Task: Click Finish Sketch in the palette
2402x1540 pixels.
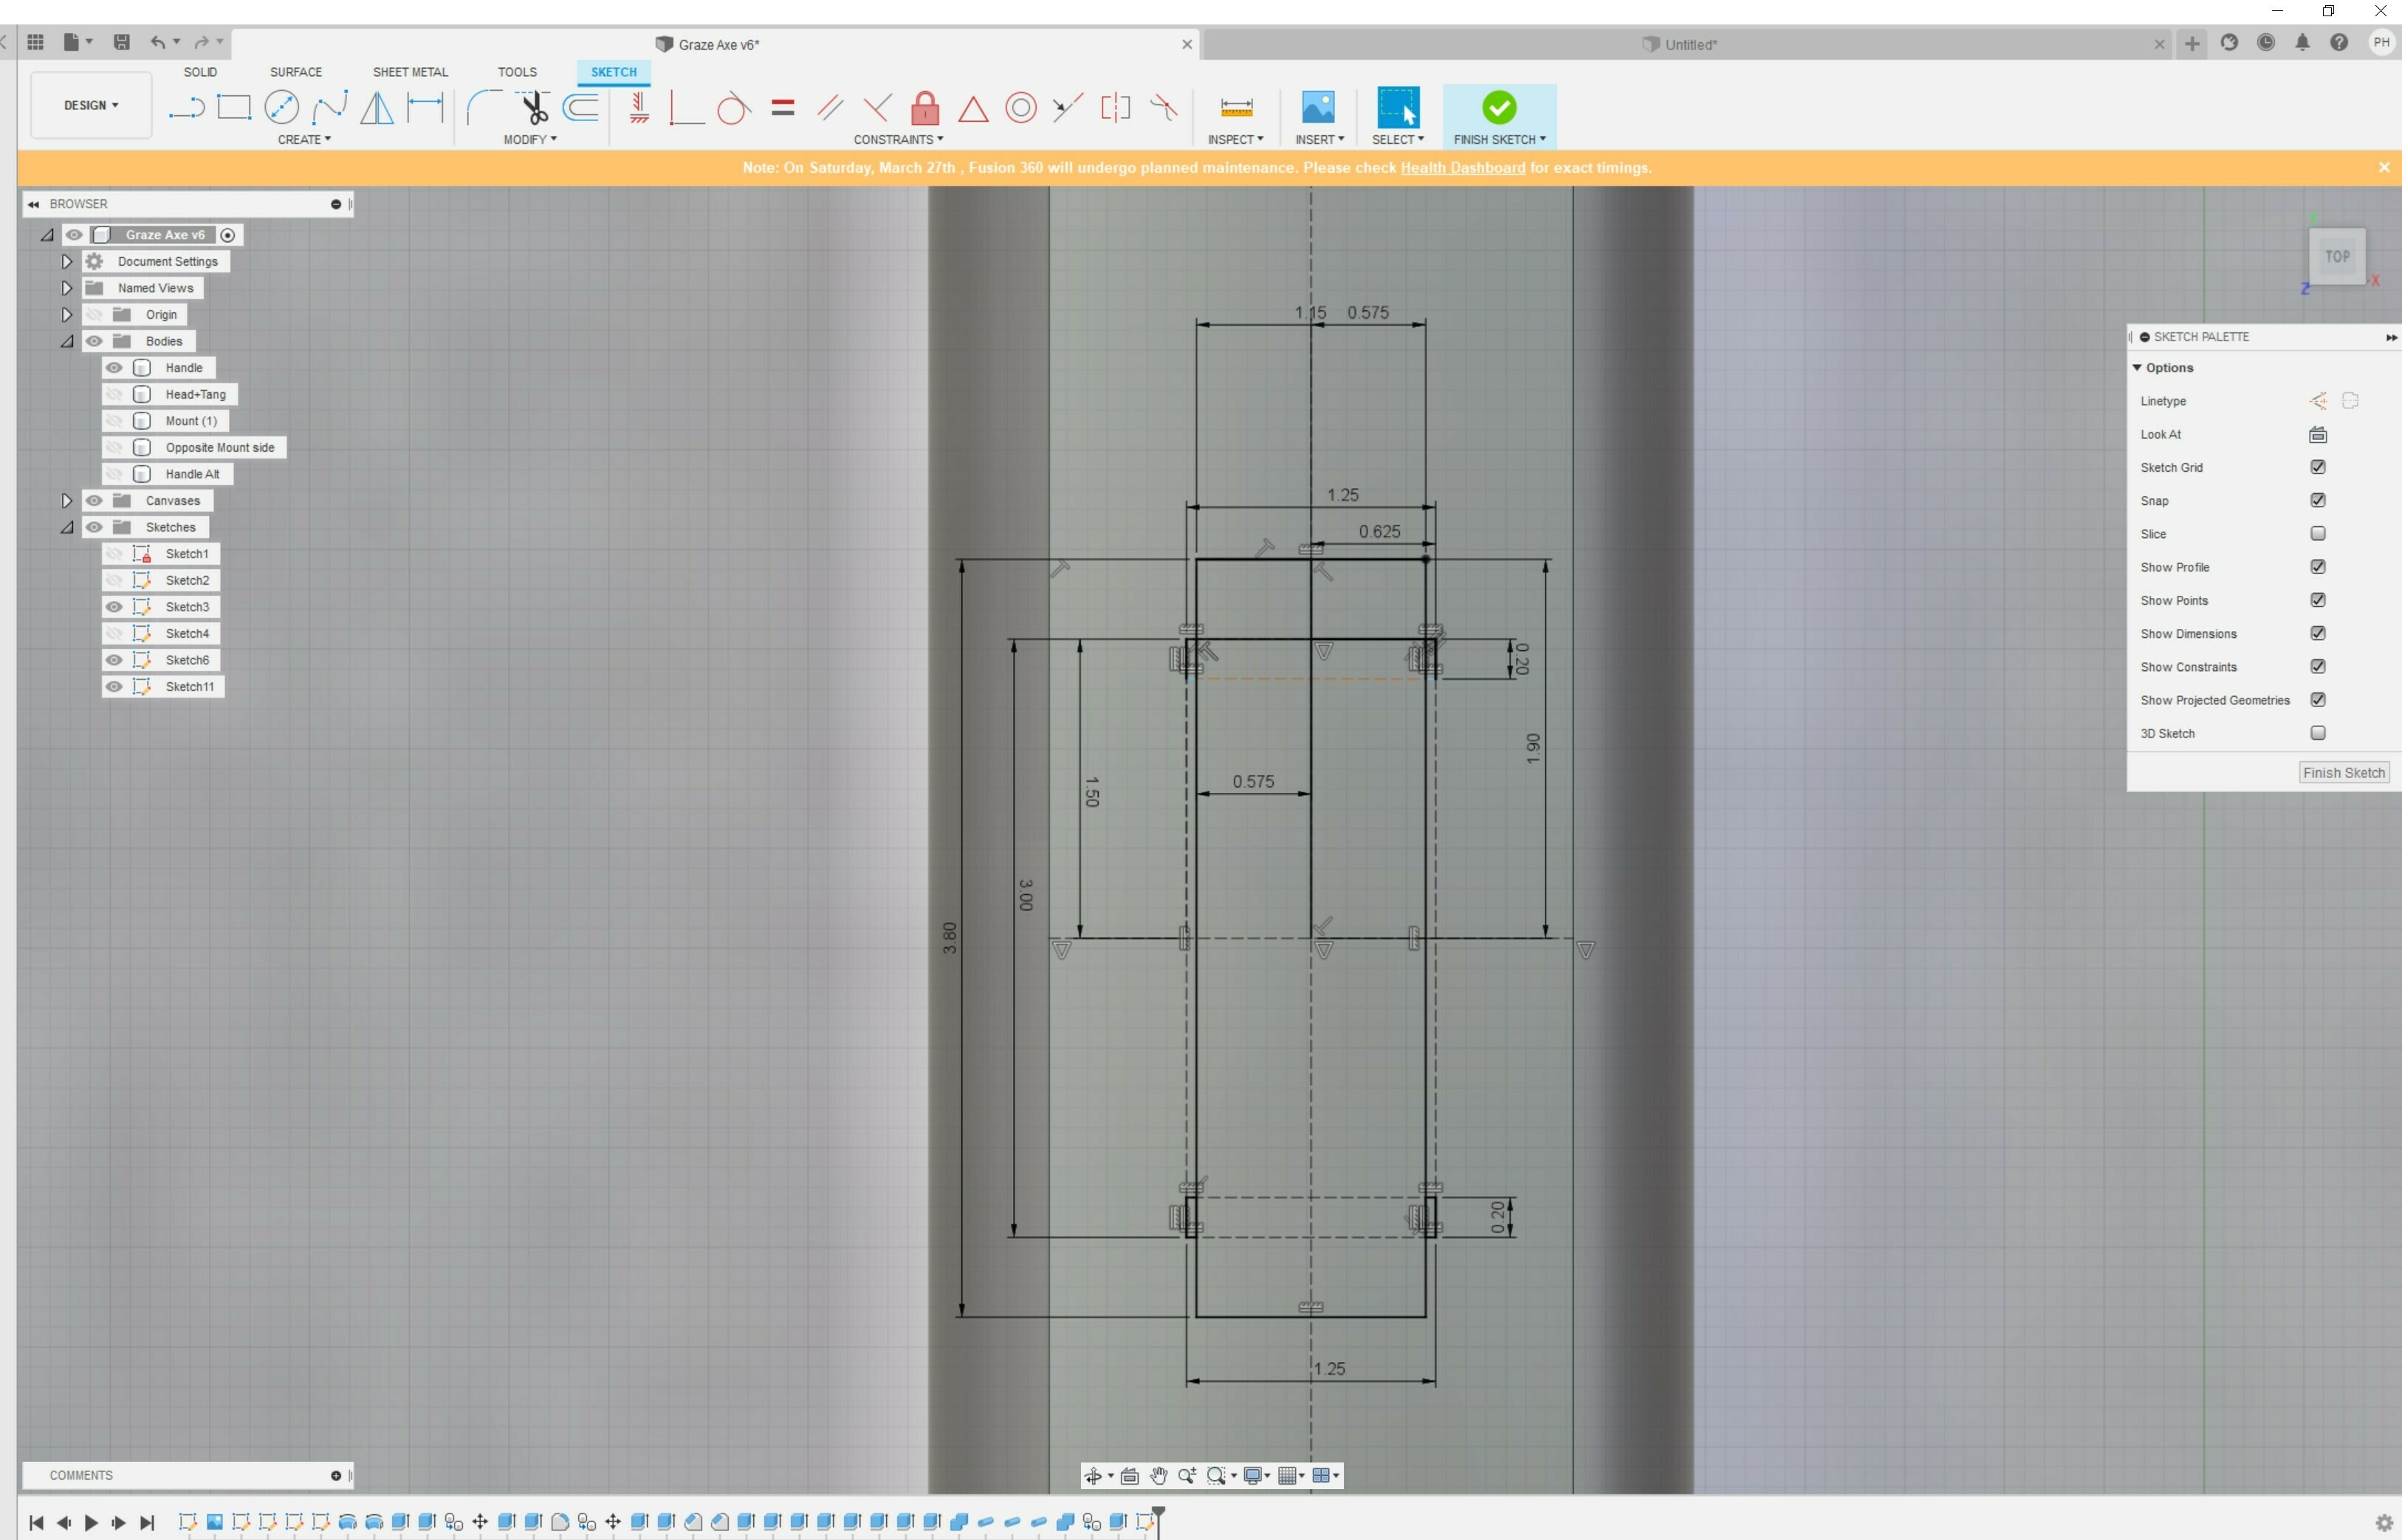Action: tap(2343, 772)
